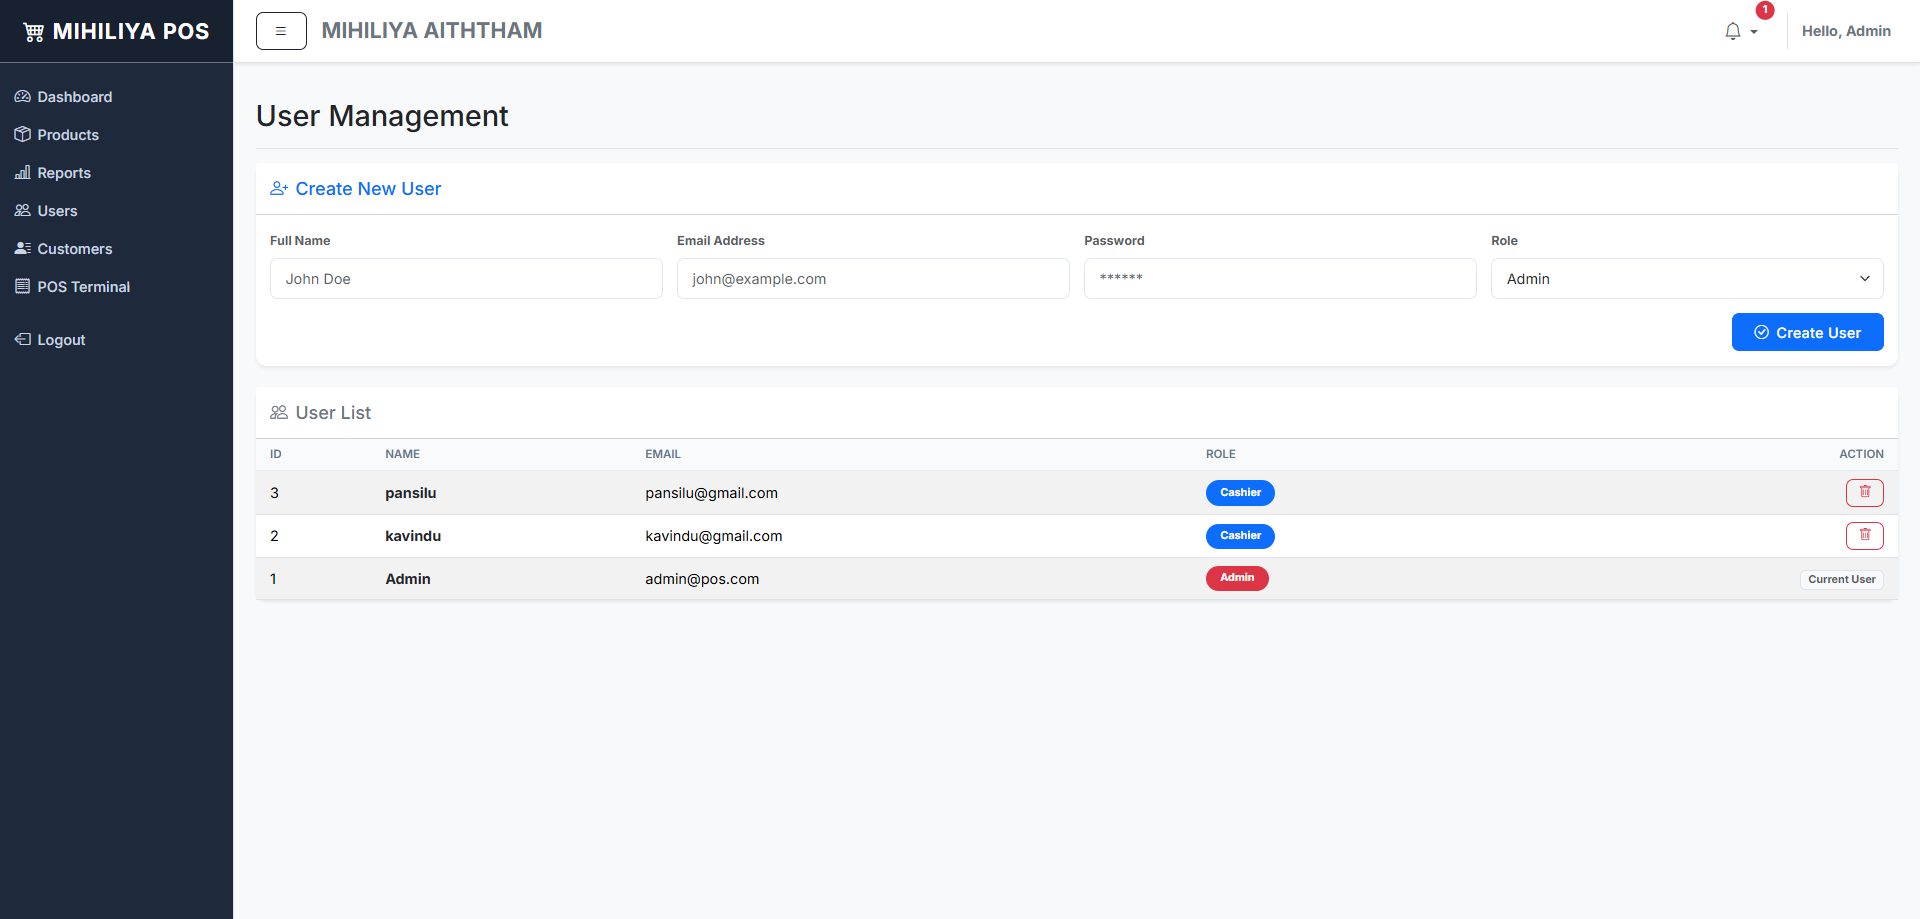Click the Password field label
The image size is (1920, 919).
click(x=1114, y=241)
